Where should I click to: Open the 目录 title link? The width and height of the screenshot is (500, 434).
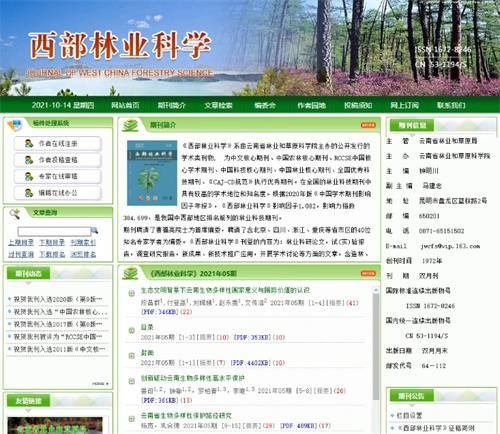tap(147, 327)
